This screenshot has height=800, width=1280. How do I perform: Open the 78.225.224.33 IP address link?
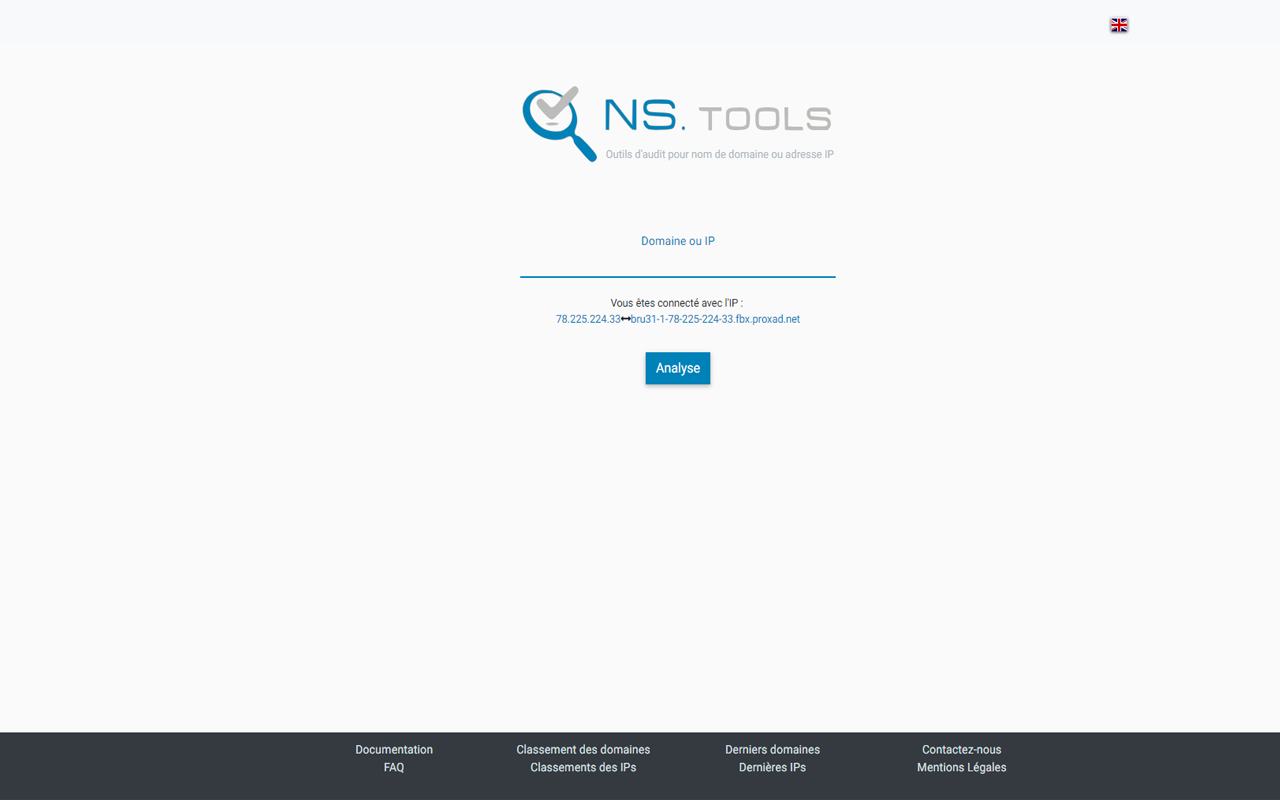[588, 319]
